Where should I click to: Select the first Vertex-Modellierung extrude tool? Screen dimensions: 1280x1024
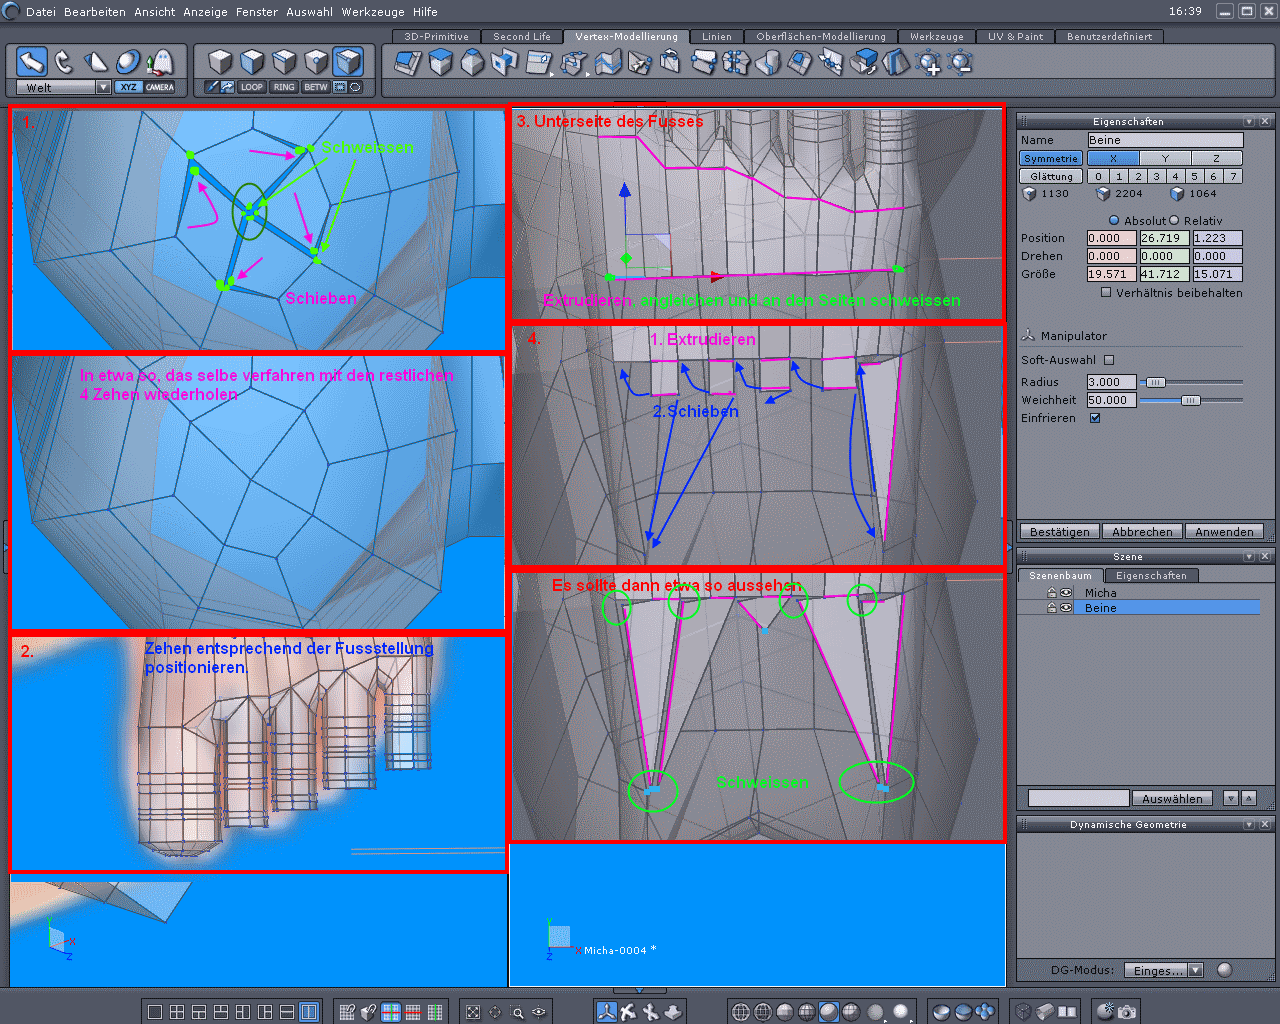pyautogui.click(x=408, y=63)
